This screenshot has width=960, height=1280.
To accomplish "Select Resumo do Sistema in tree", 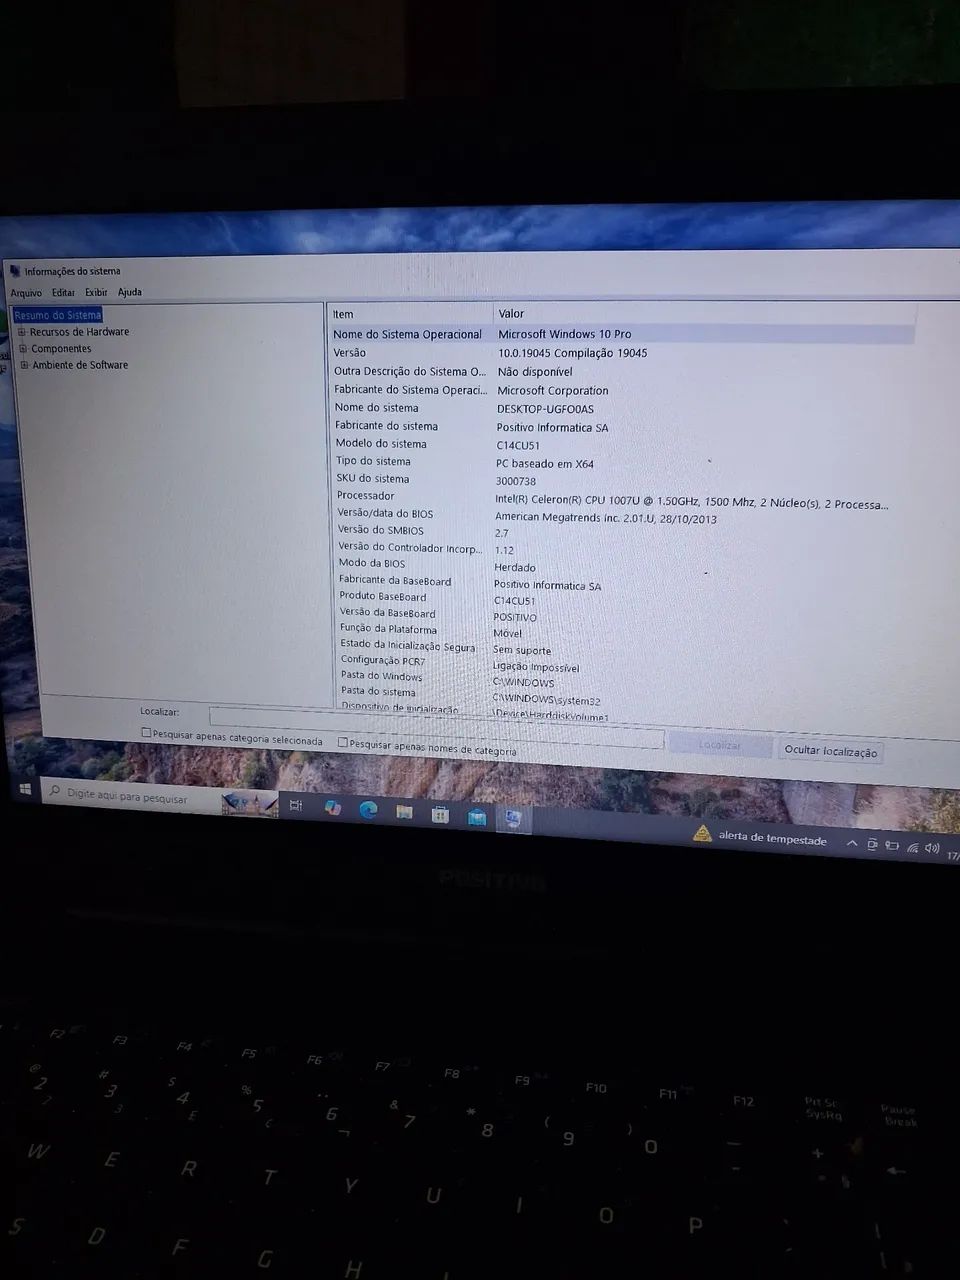I will pyautogui.click(x=58, y=315).
